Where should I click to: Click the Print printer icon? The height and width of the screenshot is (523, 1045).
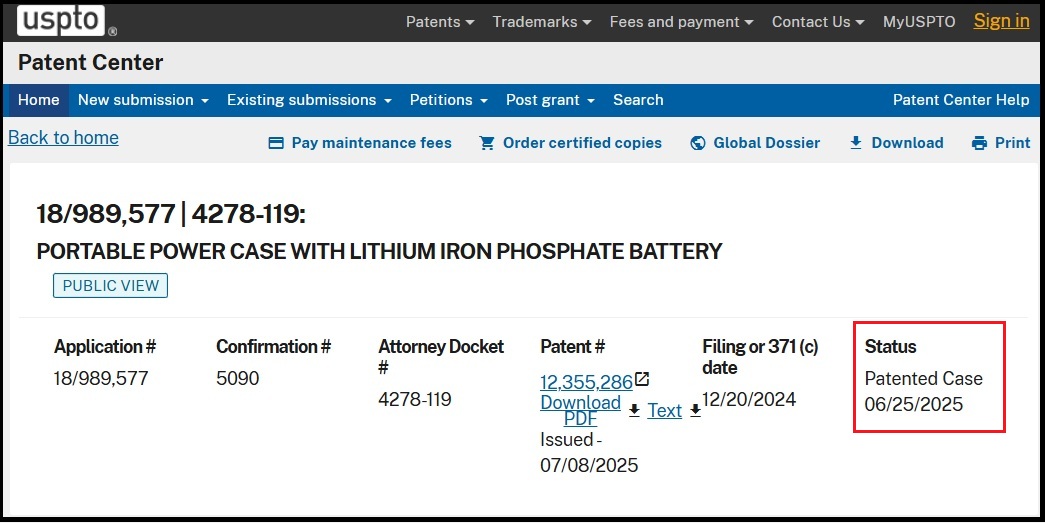[979, 143]
